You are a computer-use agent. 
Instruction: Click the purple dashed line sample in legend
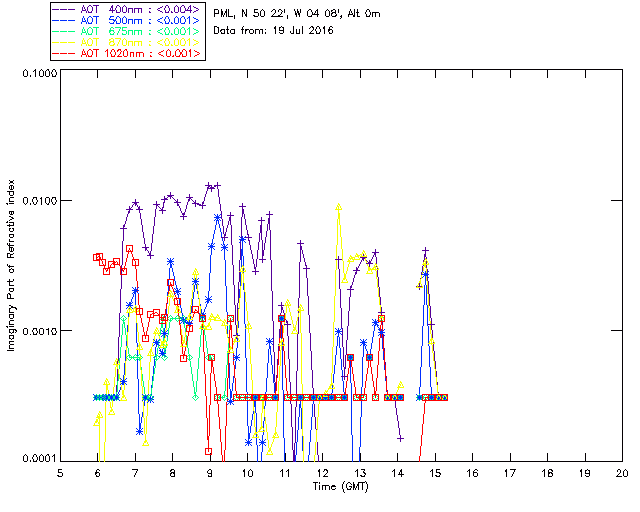point(64,9)
